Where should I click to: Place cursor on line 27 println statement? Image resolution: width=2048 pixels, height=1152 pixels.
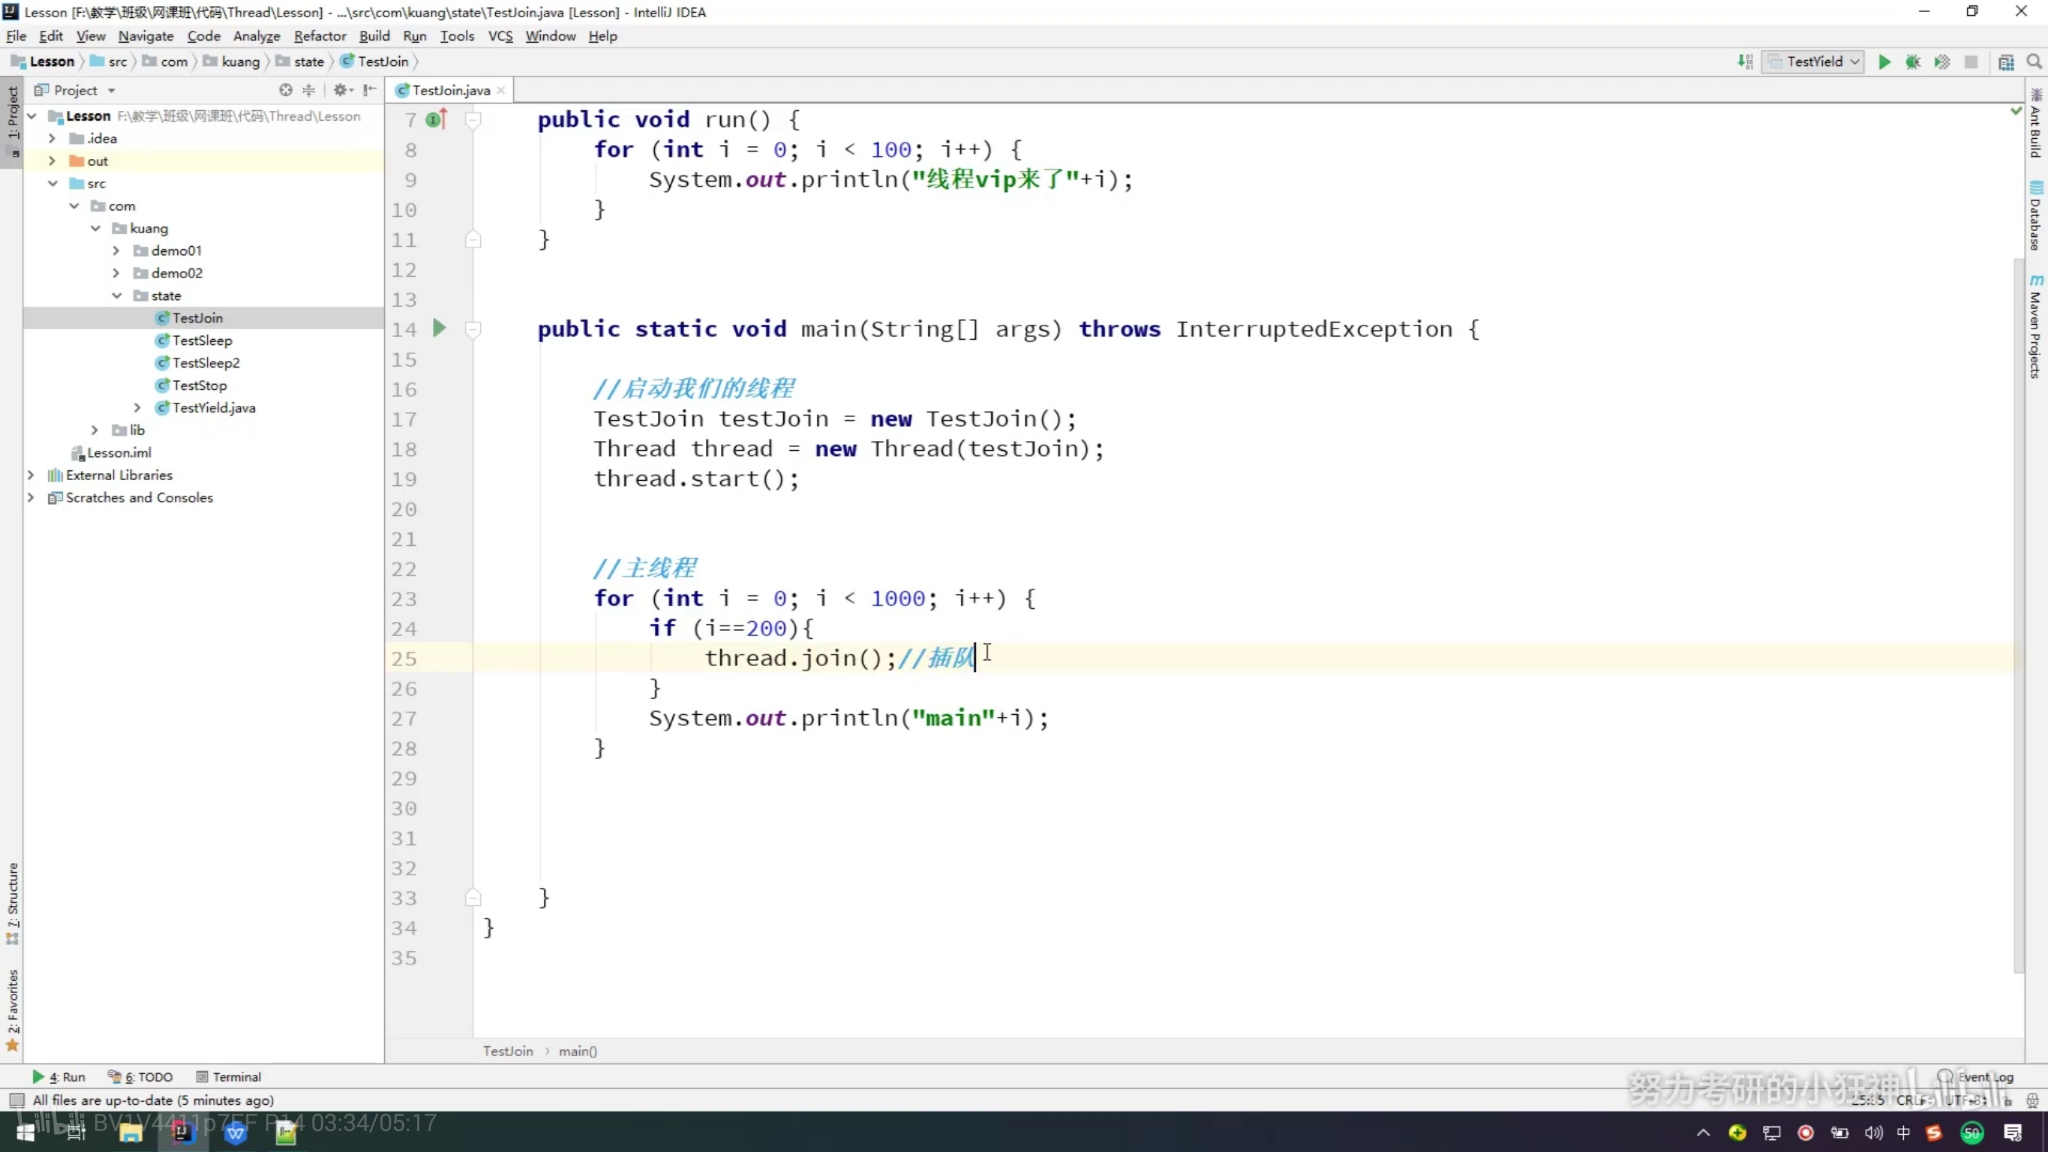(848, 718)
